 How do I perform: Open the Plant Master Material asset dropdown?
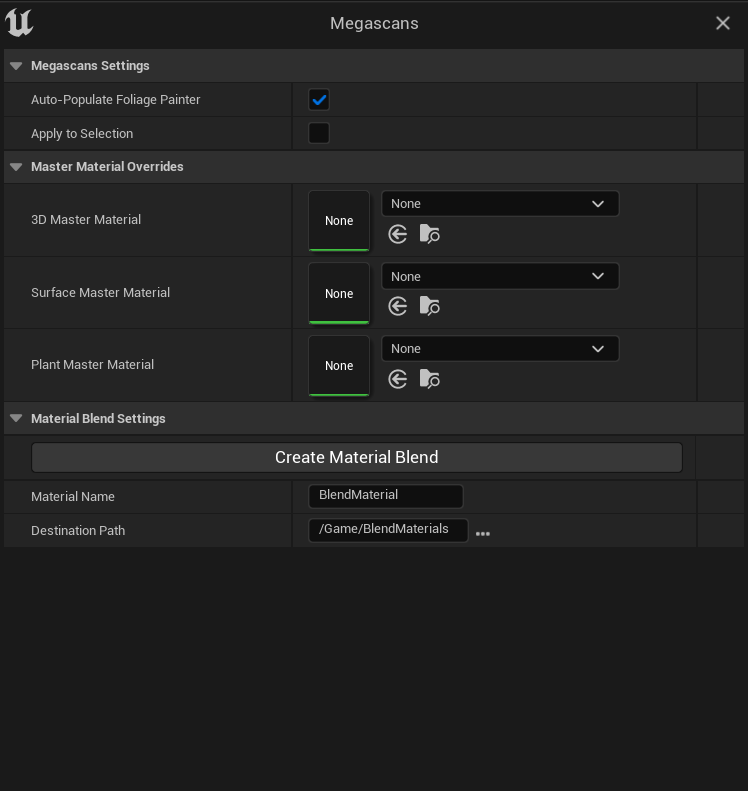coord(500,349)
